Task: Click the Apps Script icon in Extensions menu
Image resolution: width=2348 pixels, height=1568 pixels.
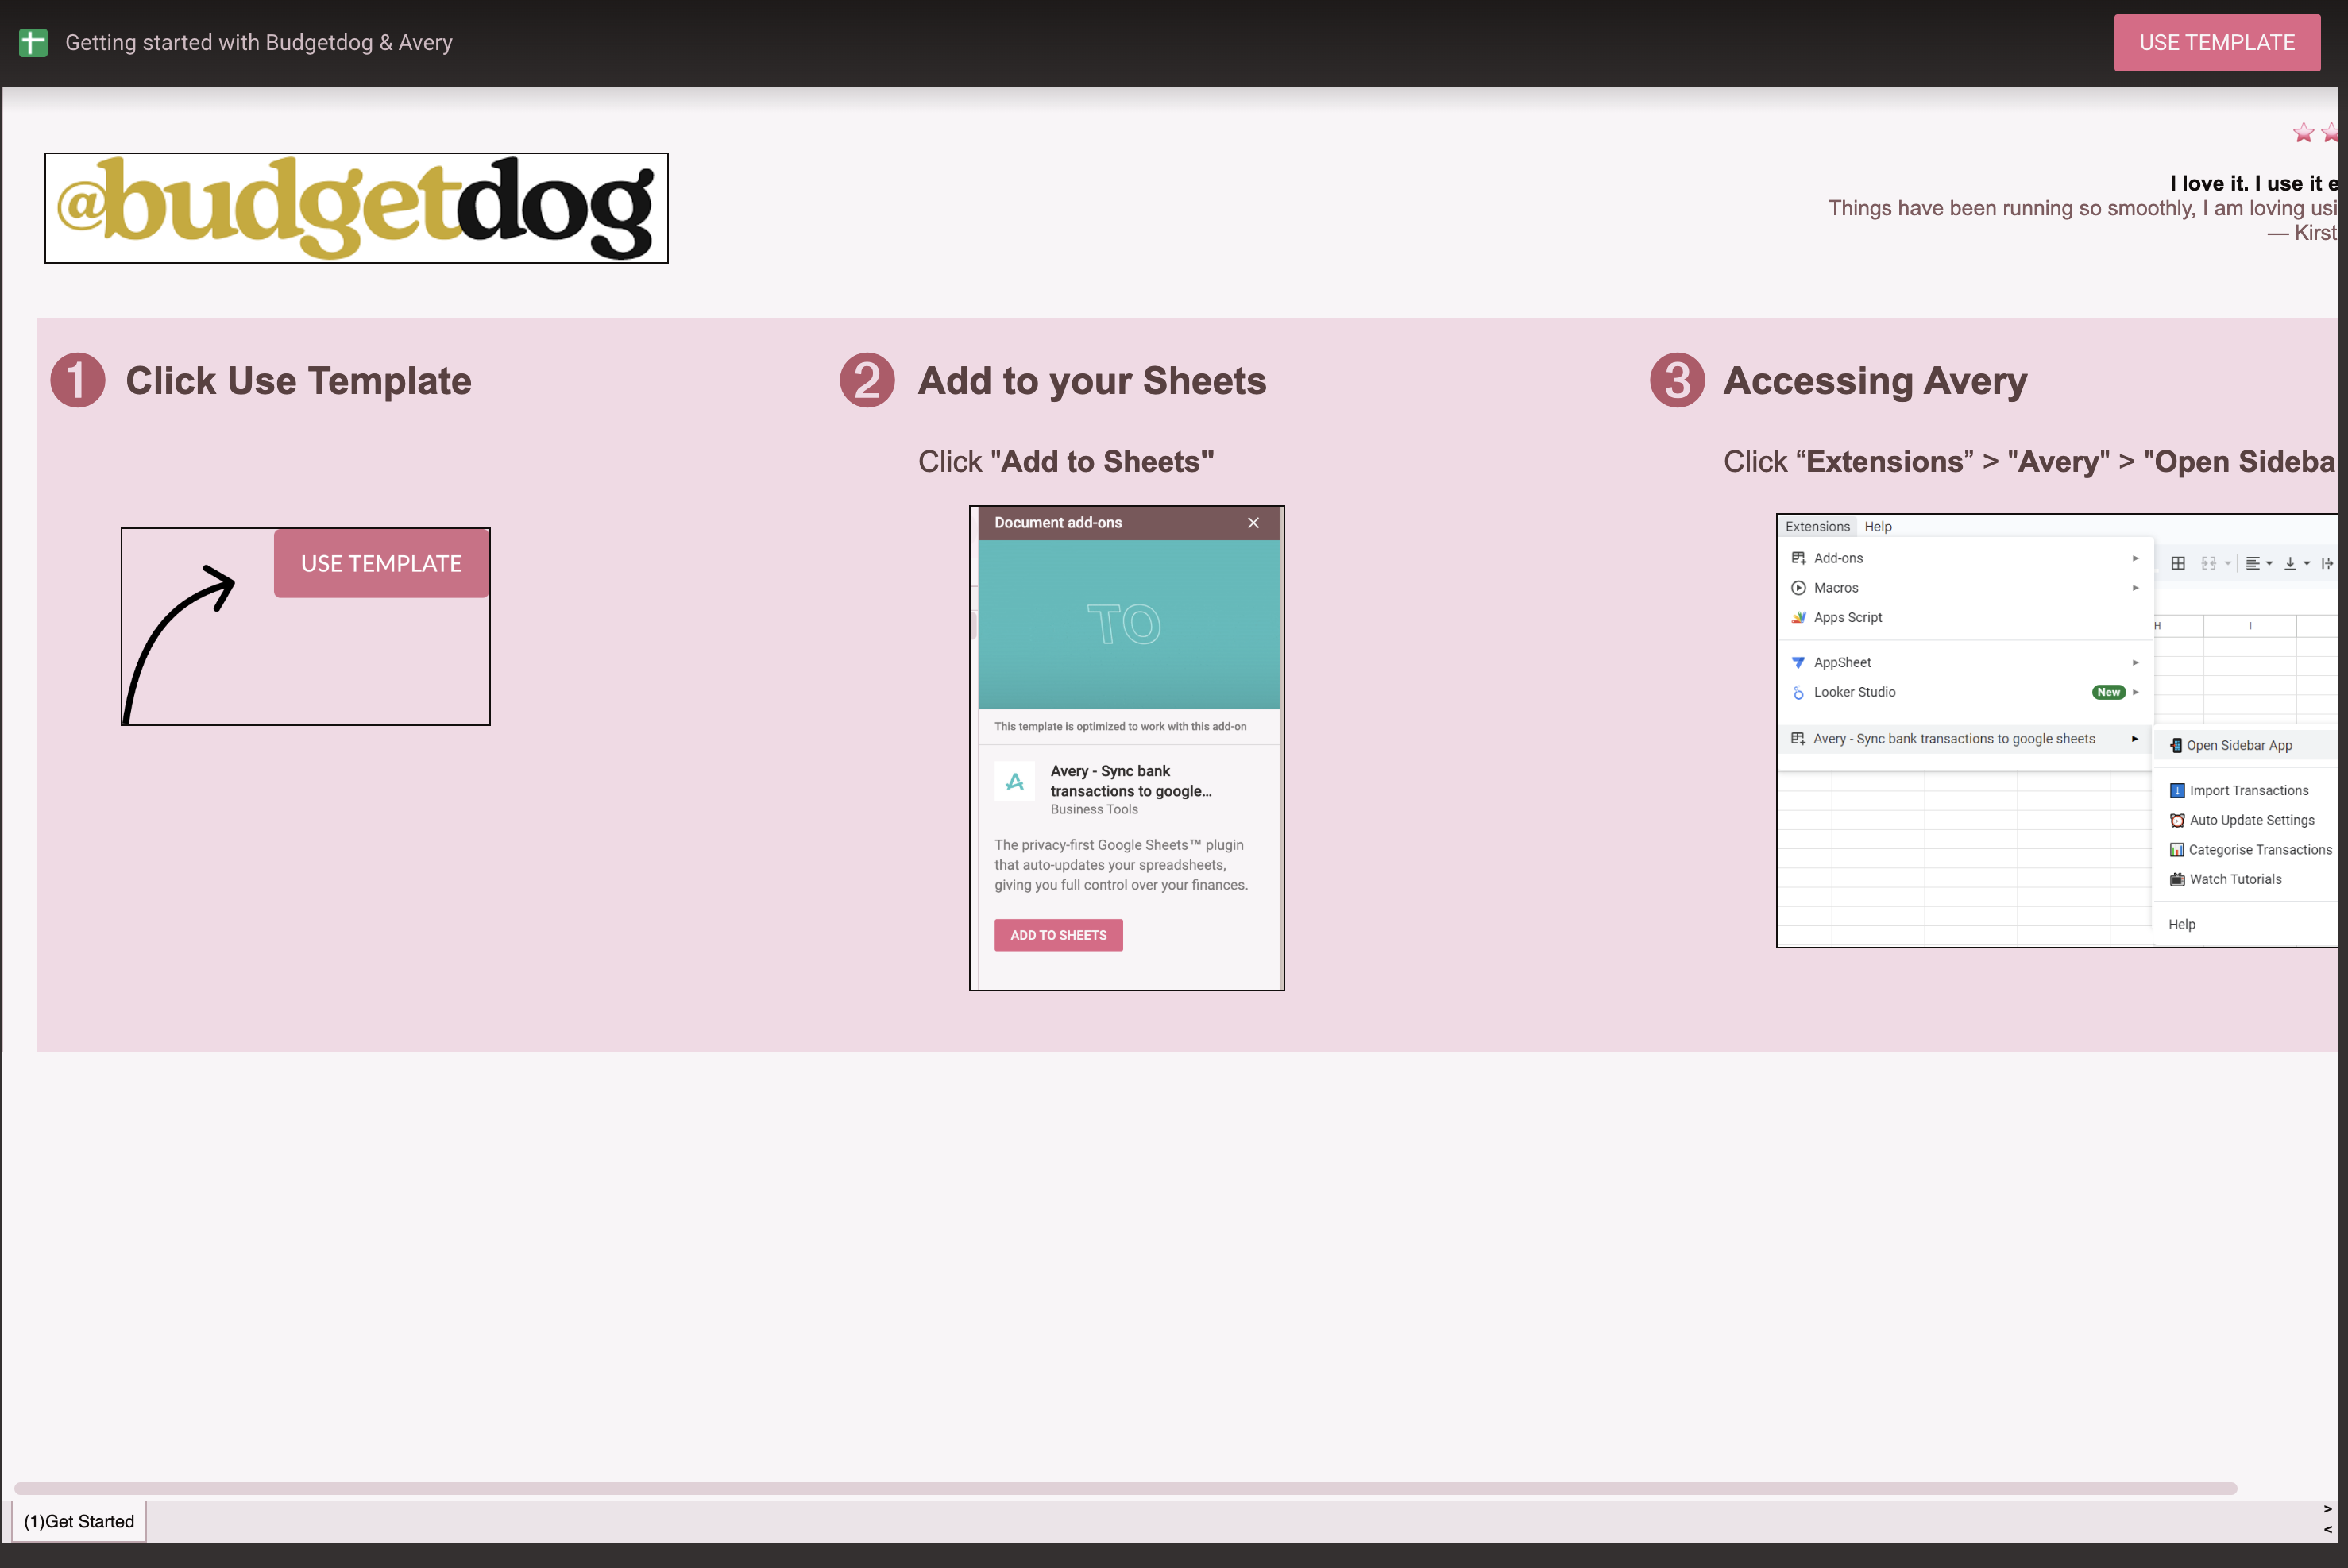Action: [x=1798, y=617]
